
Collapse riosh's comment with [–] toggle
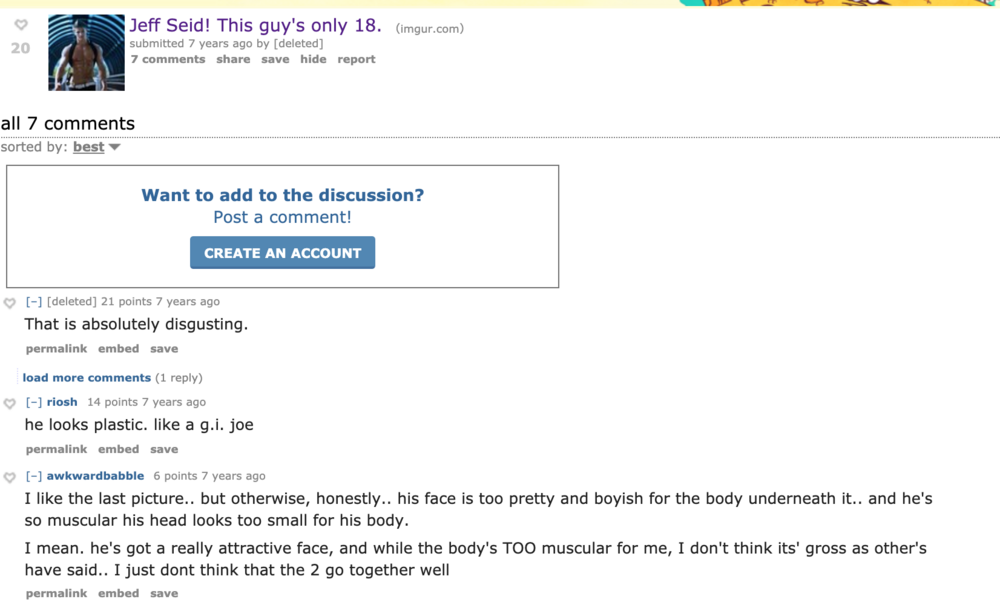(34, 402)
